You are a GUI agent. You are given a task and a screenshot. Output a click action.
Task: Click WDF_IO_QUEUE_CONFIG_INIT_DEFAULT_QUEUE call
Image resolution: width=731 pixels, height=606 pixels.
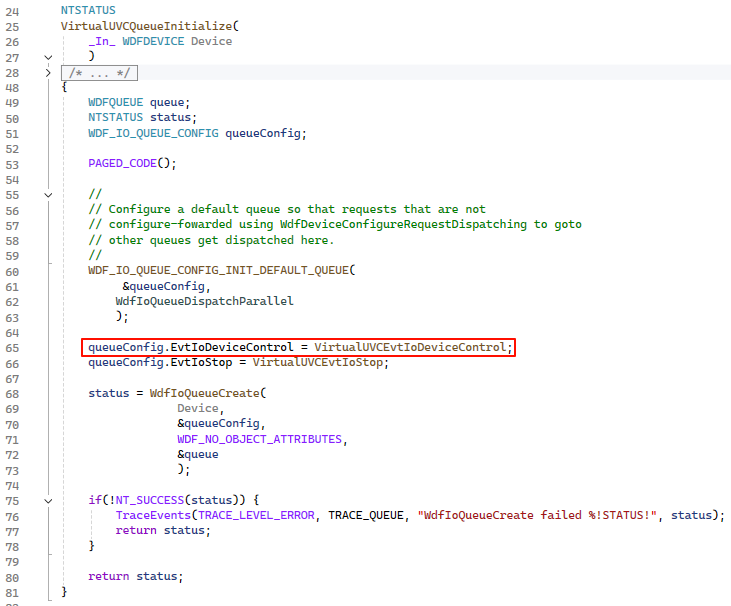coord(219,270)
